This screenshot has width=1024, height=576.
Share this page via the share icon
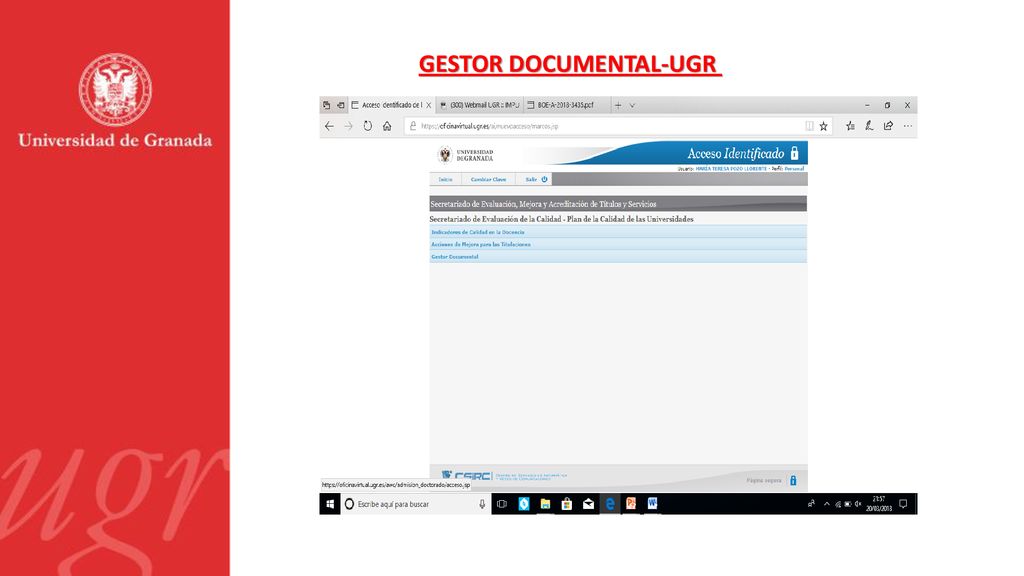tap(888, 126)
